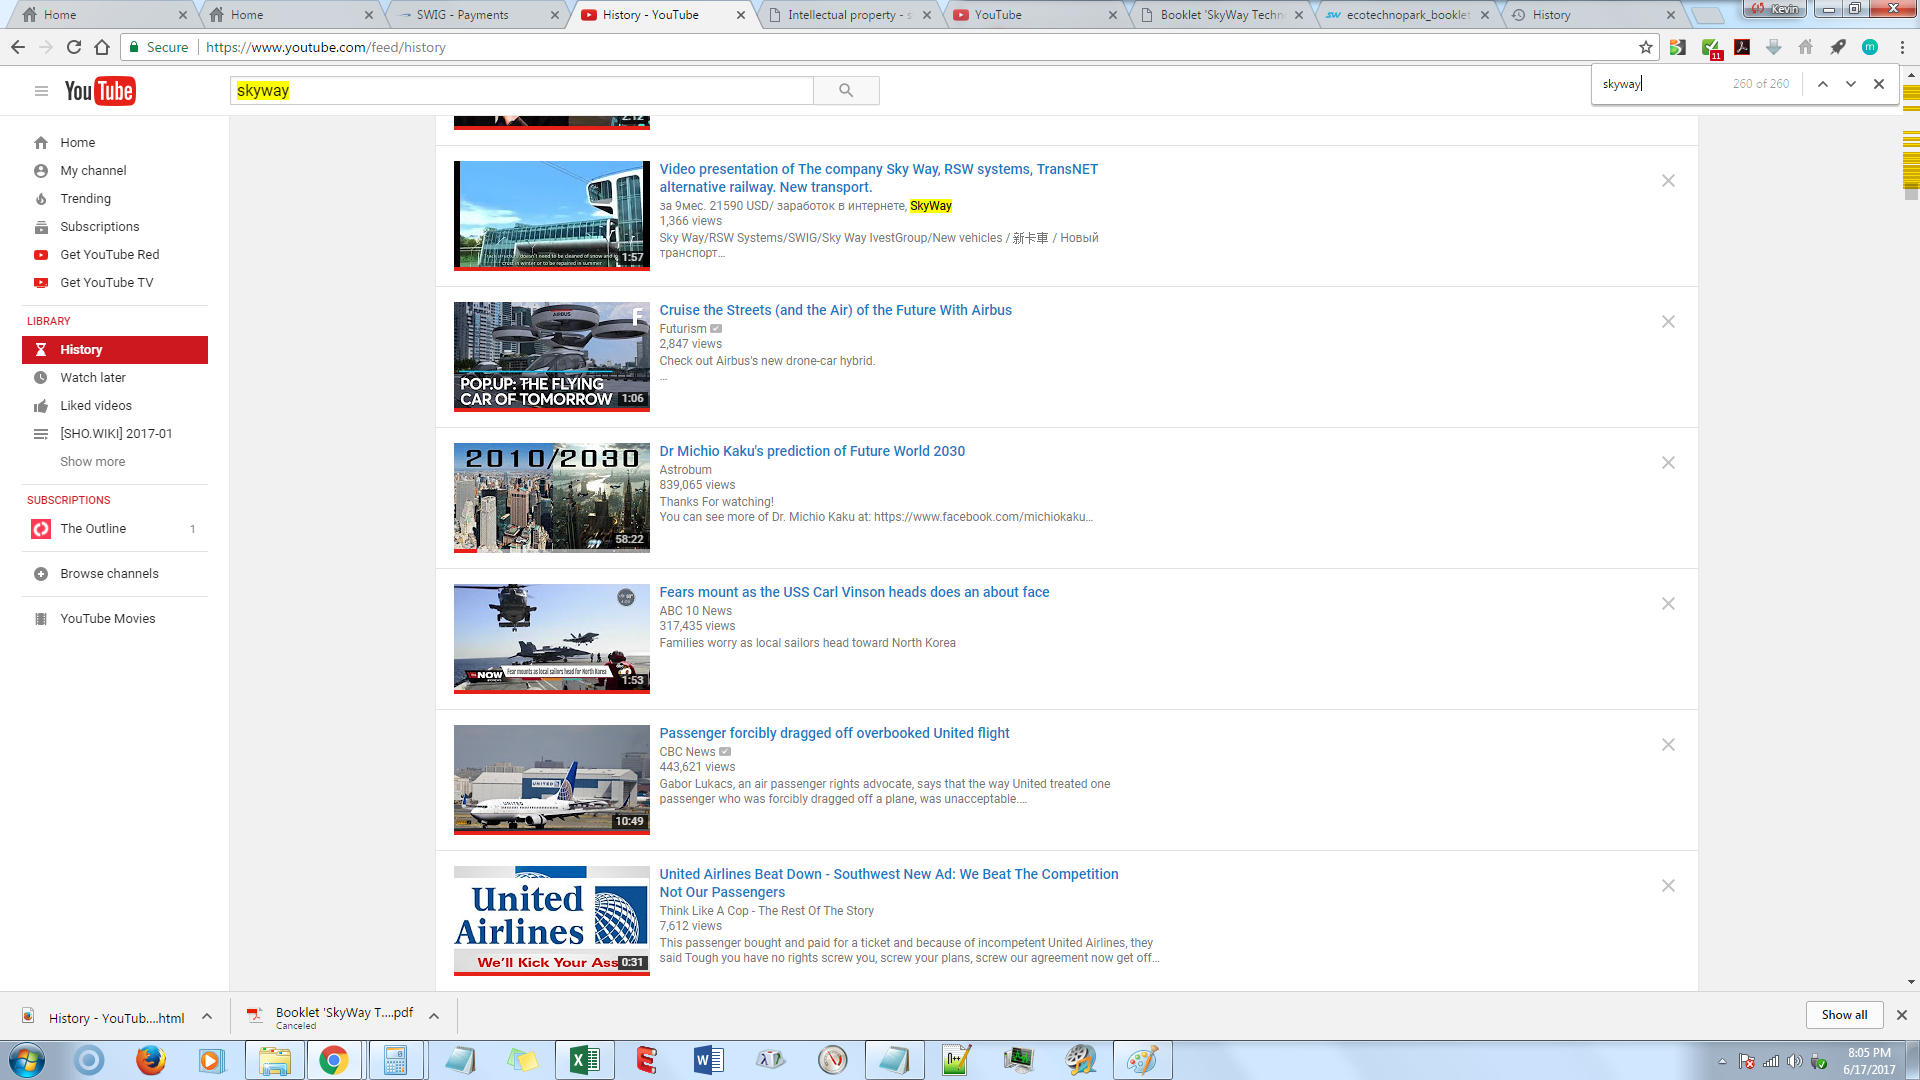Image resolution: width=1920 pixels, height=1080 pixels.
Task: Open Browse channels
Action: (x=115, y=574)
